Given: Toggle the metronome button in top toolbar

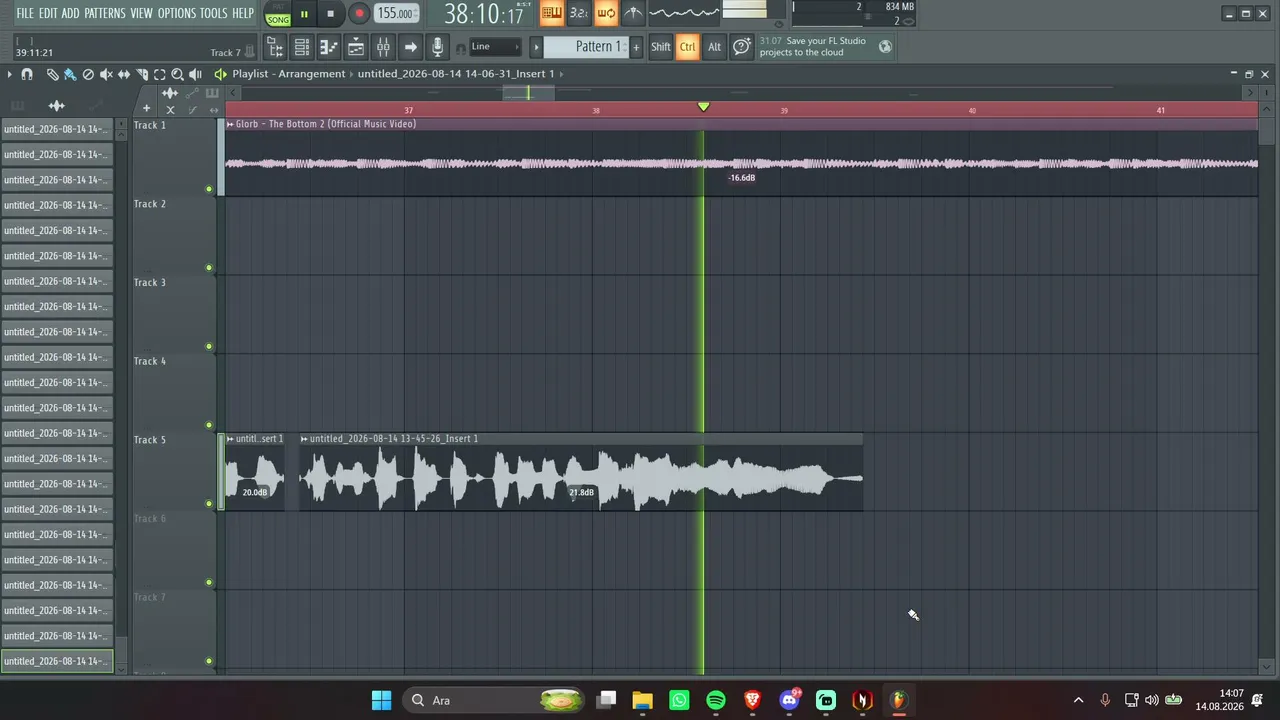Looking at the screenshot, I should point(633,13).
